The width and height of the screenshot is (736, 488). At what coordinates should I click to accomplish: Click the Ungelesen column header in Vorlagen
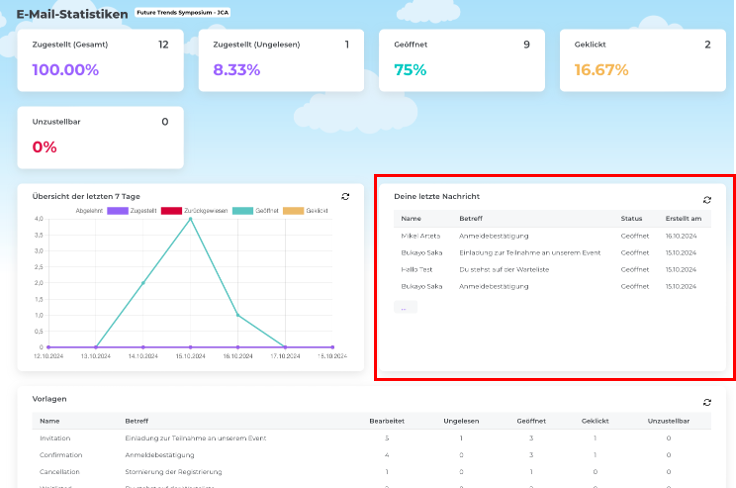click(x=461, y=421)
